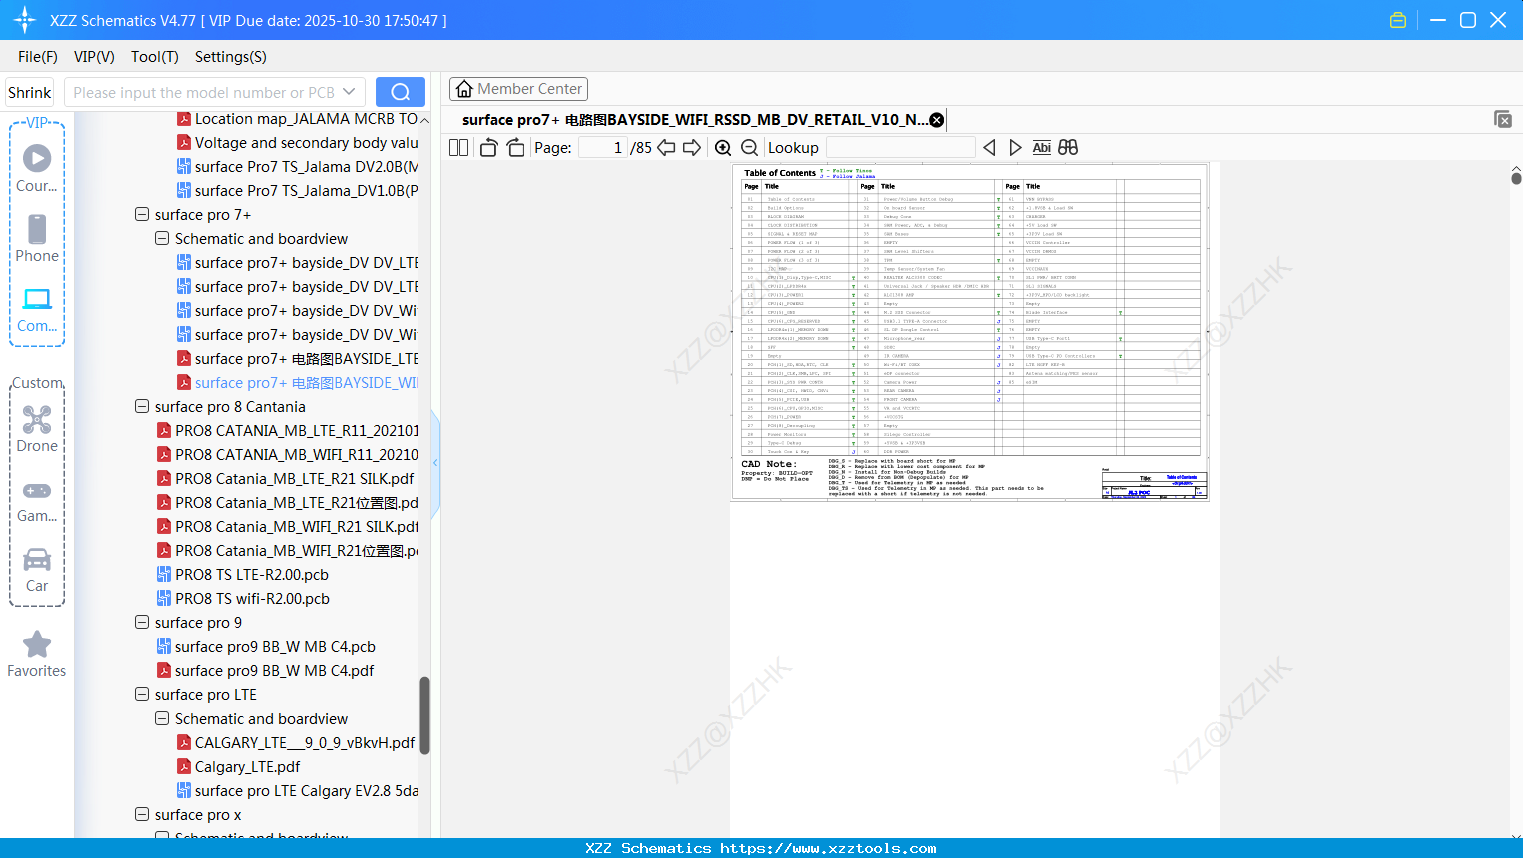Click the toolbox icon in title bar
The width and height of the screenshot is (1523, 858).
click(x=1398, y=20)
